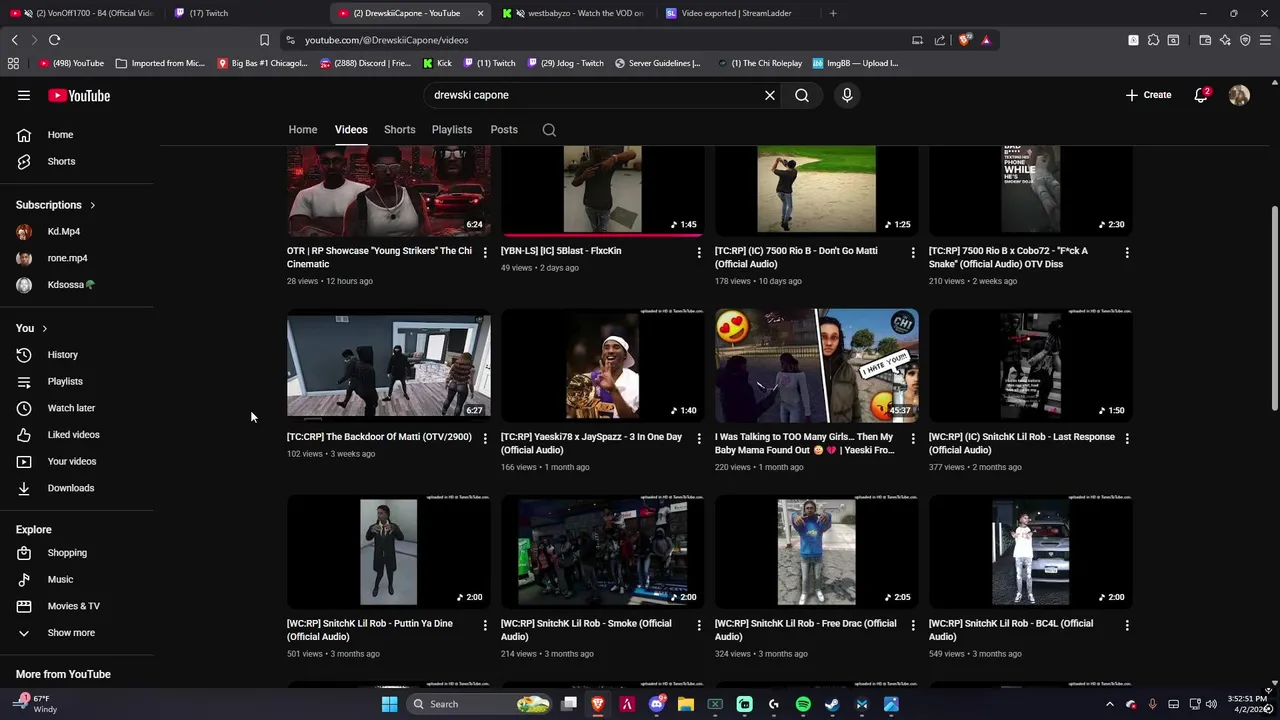The image size is (1280, 720).
Task: Open Windows Start menu
Action: pyautogui.click(x=389, y=704)
